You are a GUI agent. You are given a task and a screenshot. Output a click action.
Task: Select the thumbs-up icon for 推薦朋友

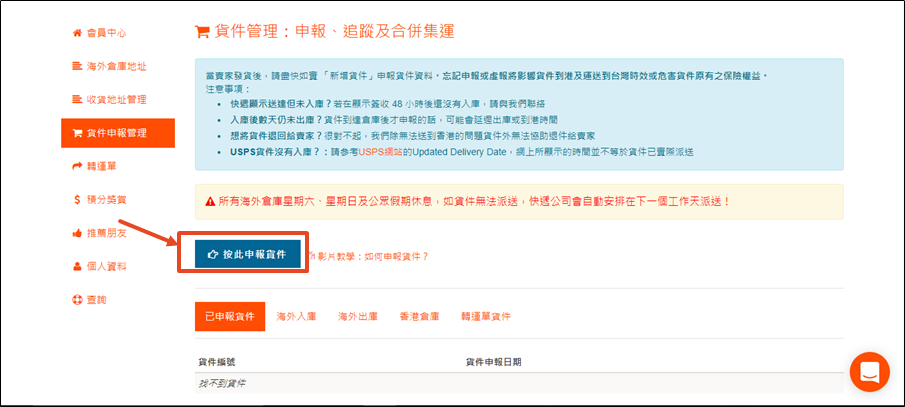point(77,232)
